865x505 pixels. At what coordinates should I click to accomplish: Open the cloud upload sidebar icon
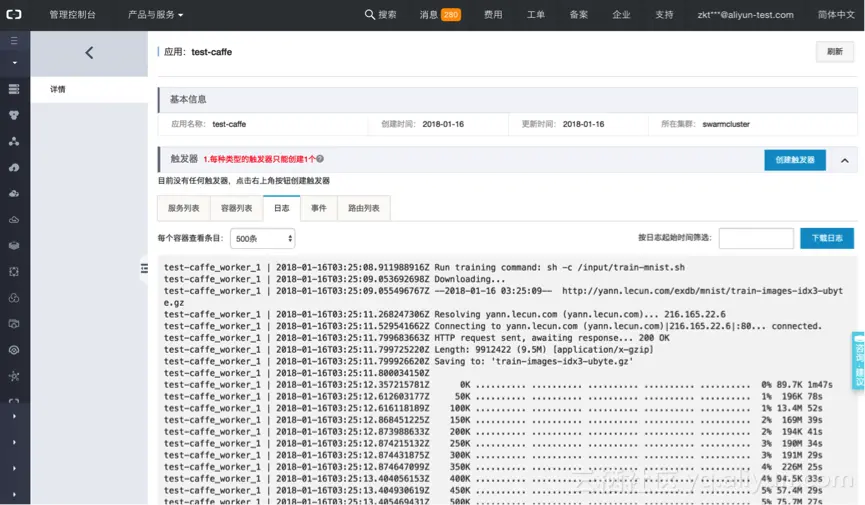pos(14,167)
